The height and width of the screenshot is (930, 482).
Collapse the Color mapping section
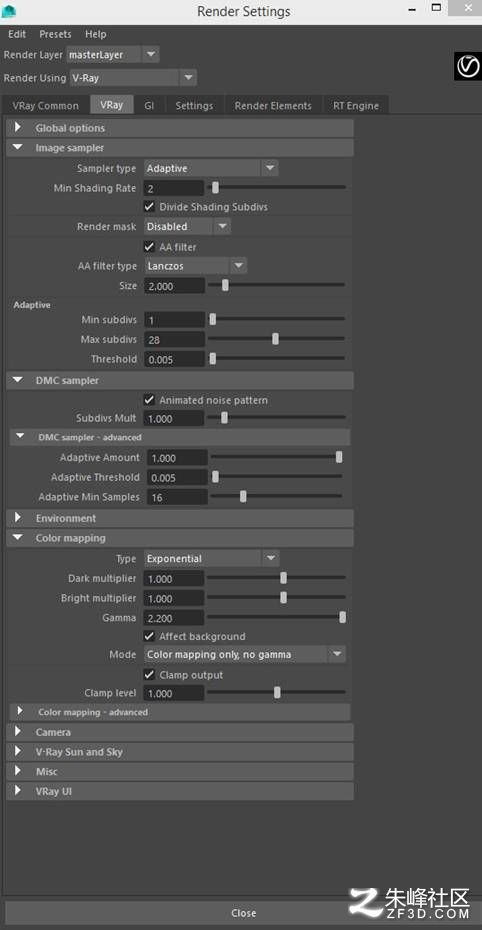coord(180,538)
